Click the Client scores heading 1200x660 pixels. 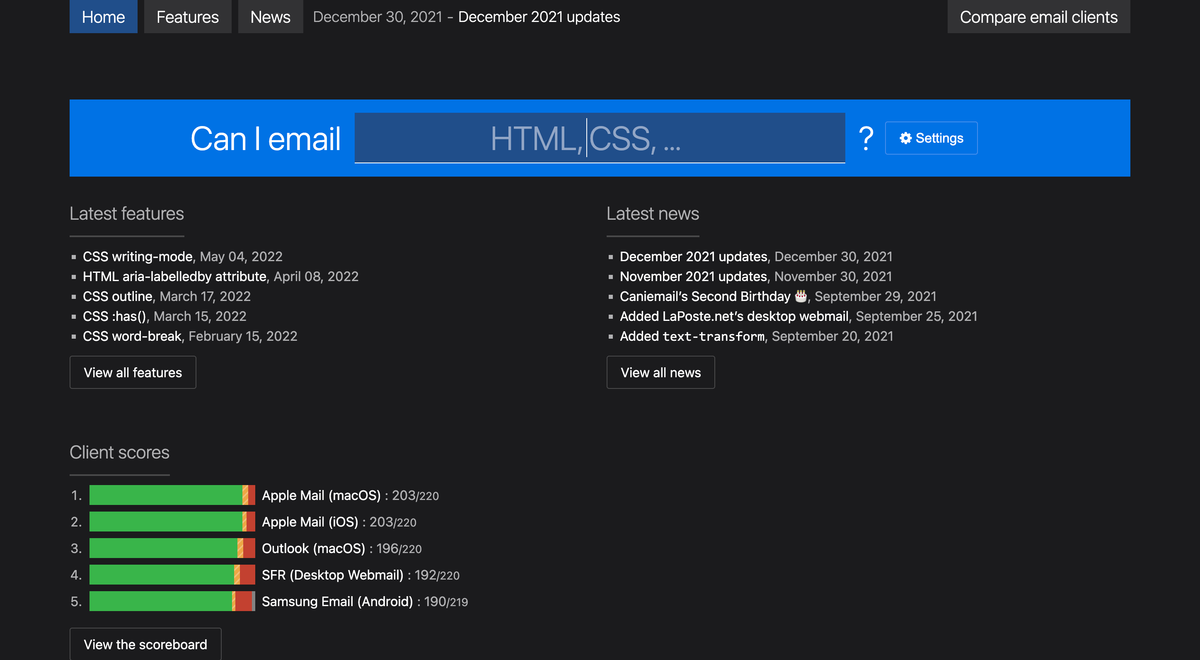(120, 453)
